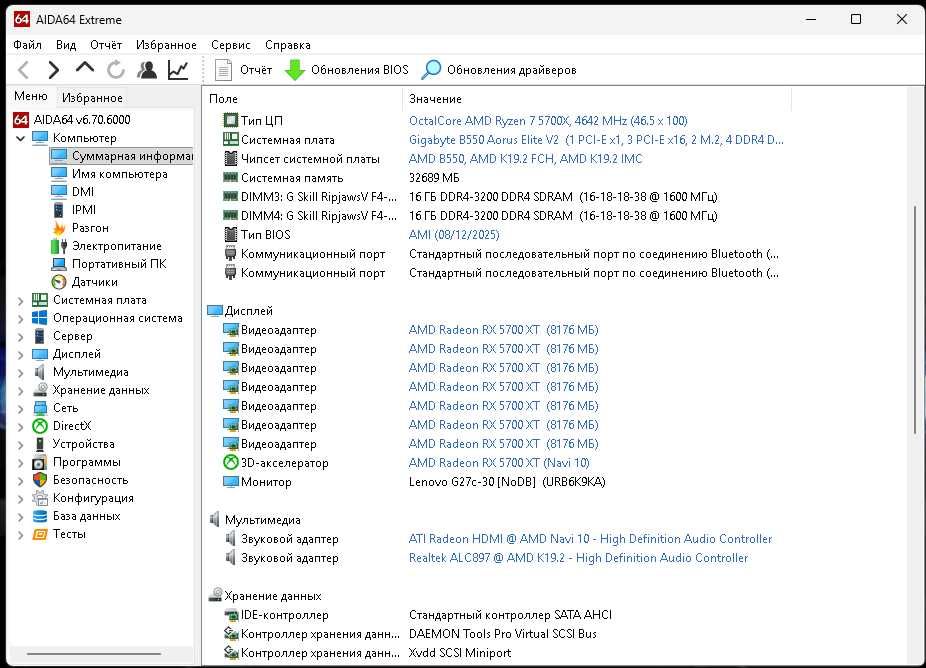Image resolution: width=926 pixels, height=668 pixels.
Task: Click the Программы icon in tree
Action: tap(40, 462)
